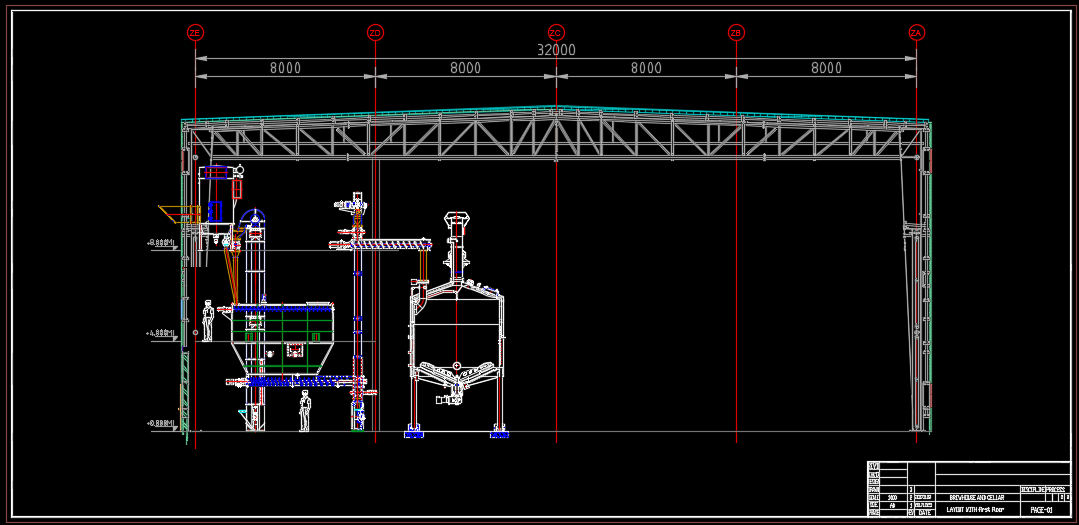Select the ZC grid axis bubble
1079x525 pixels.
(556, 32)
